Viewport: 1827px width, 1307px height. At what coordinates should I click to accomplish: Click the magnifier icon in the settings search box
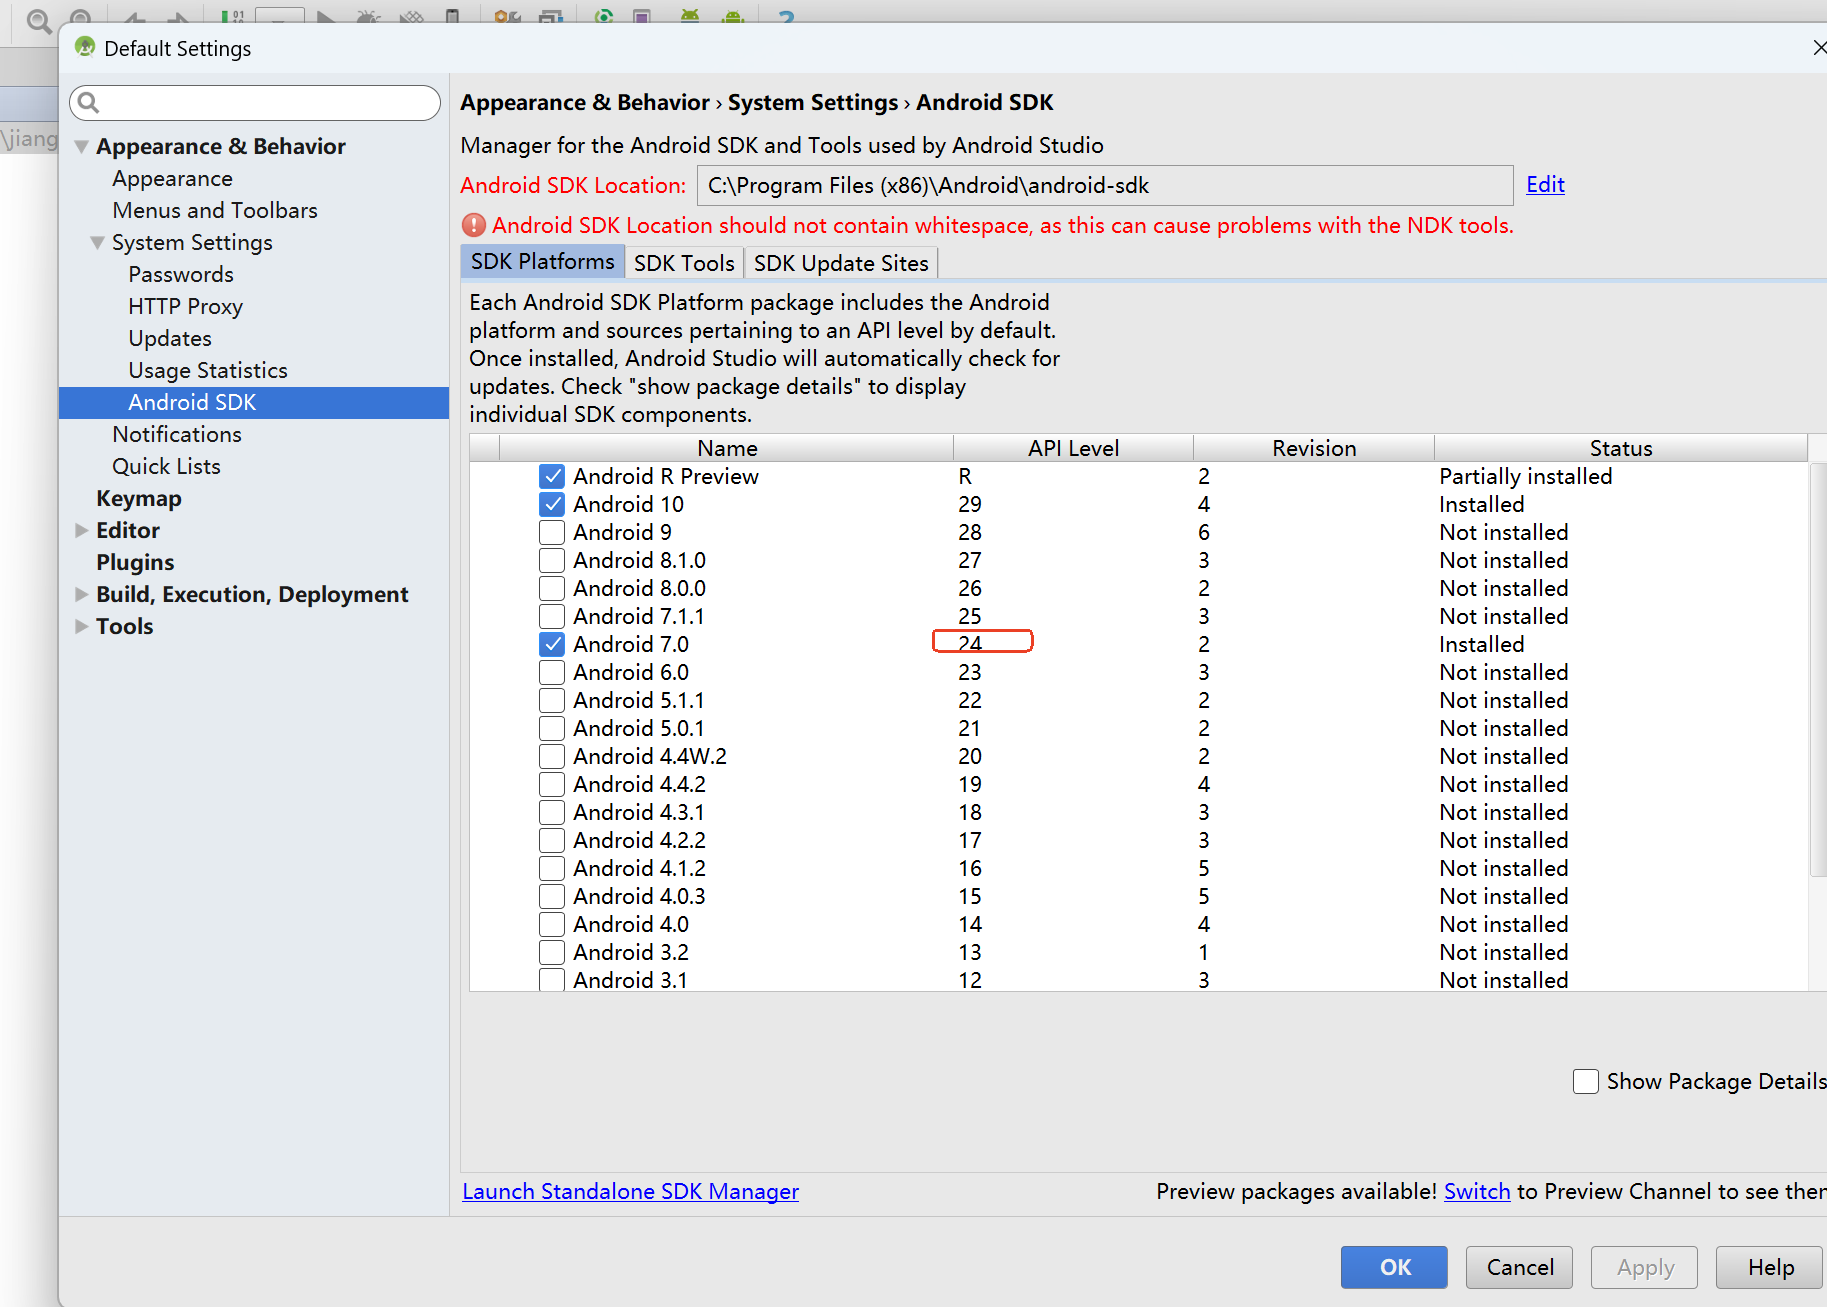pyautogui.click(x=88, y=103)
